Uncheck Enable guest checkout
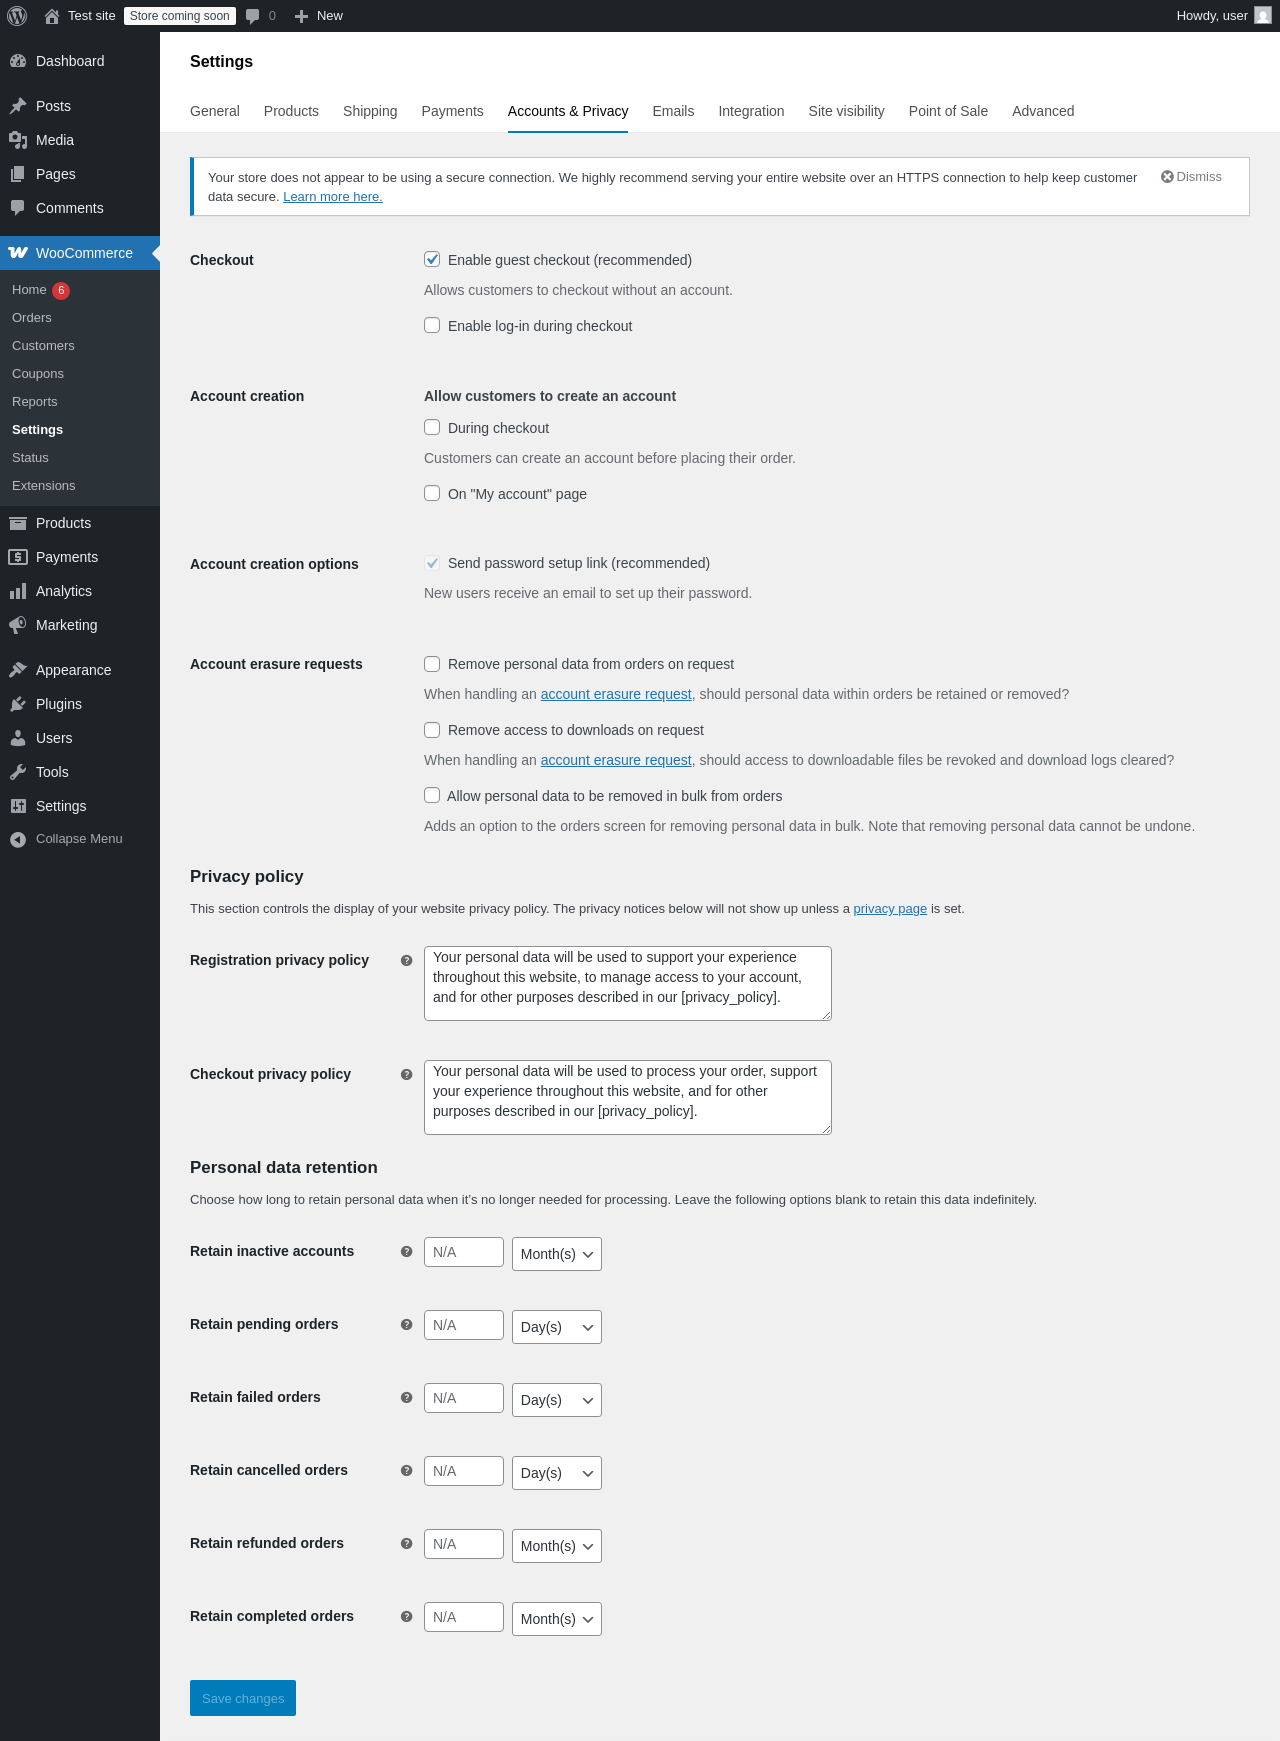The height and width of the screenshot is (1741, 1280). pos(432,259)
